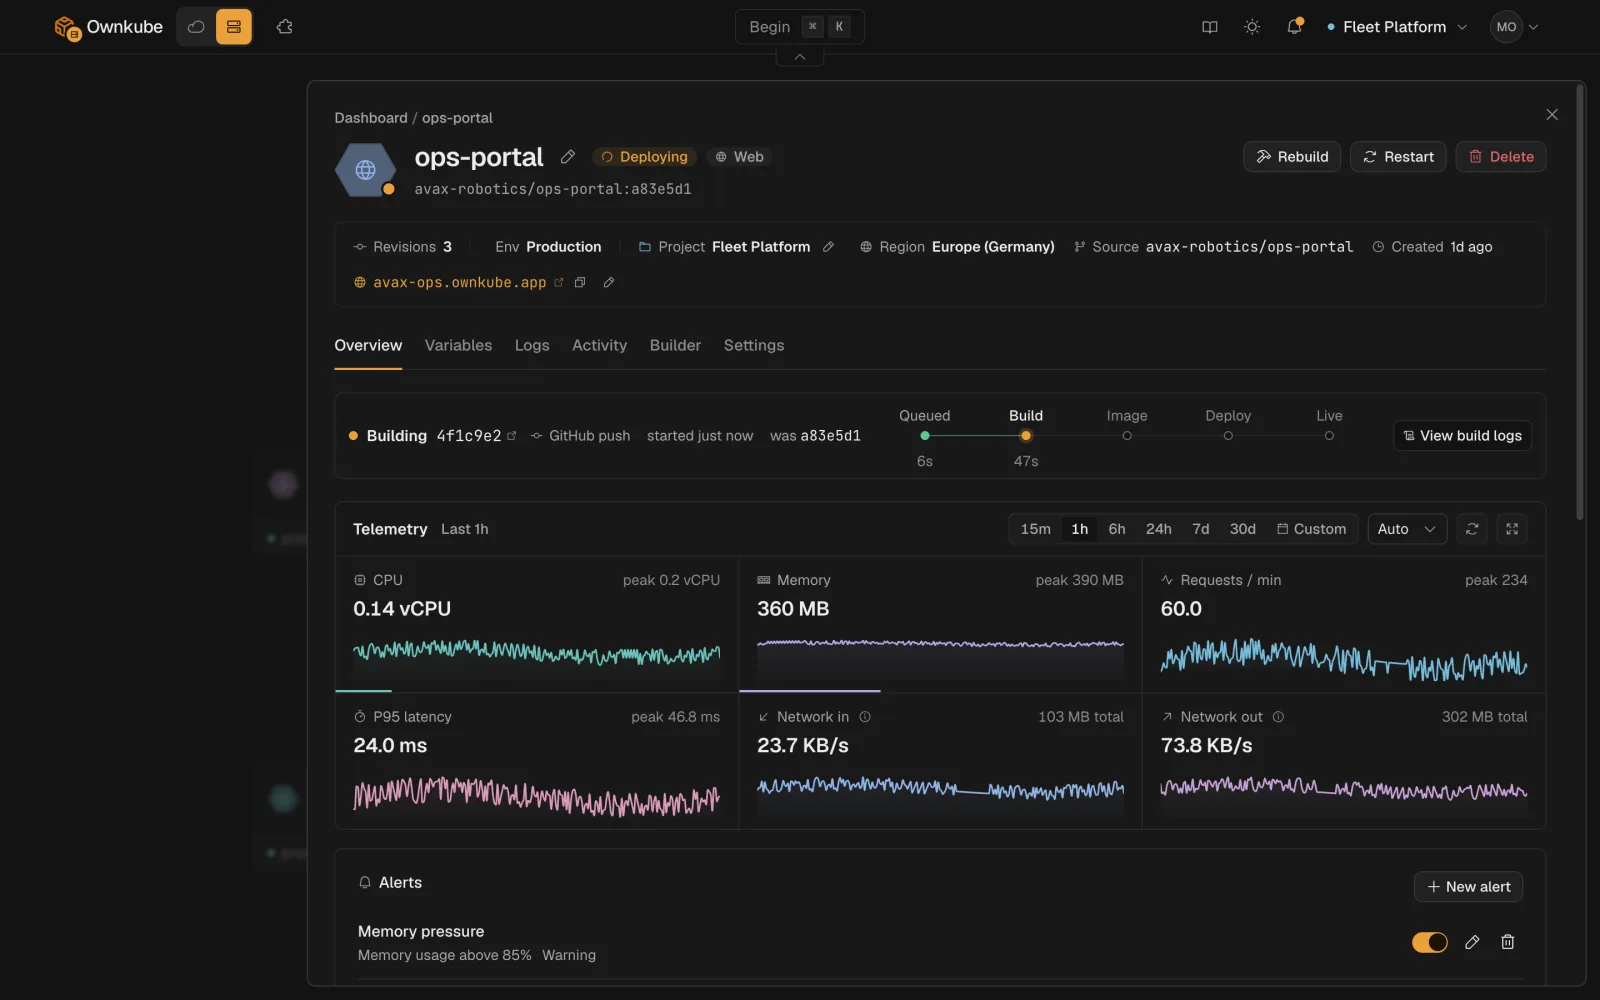1600x1000 pixels.
Task: Click source avax-robotics/ops-portal text
Action: click(x=1249, y=247)
